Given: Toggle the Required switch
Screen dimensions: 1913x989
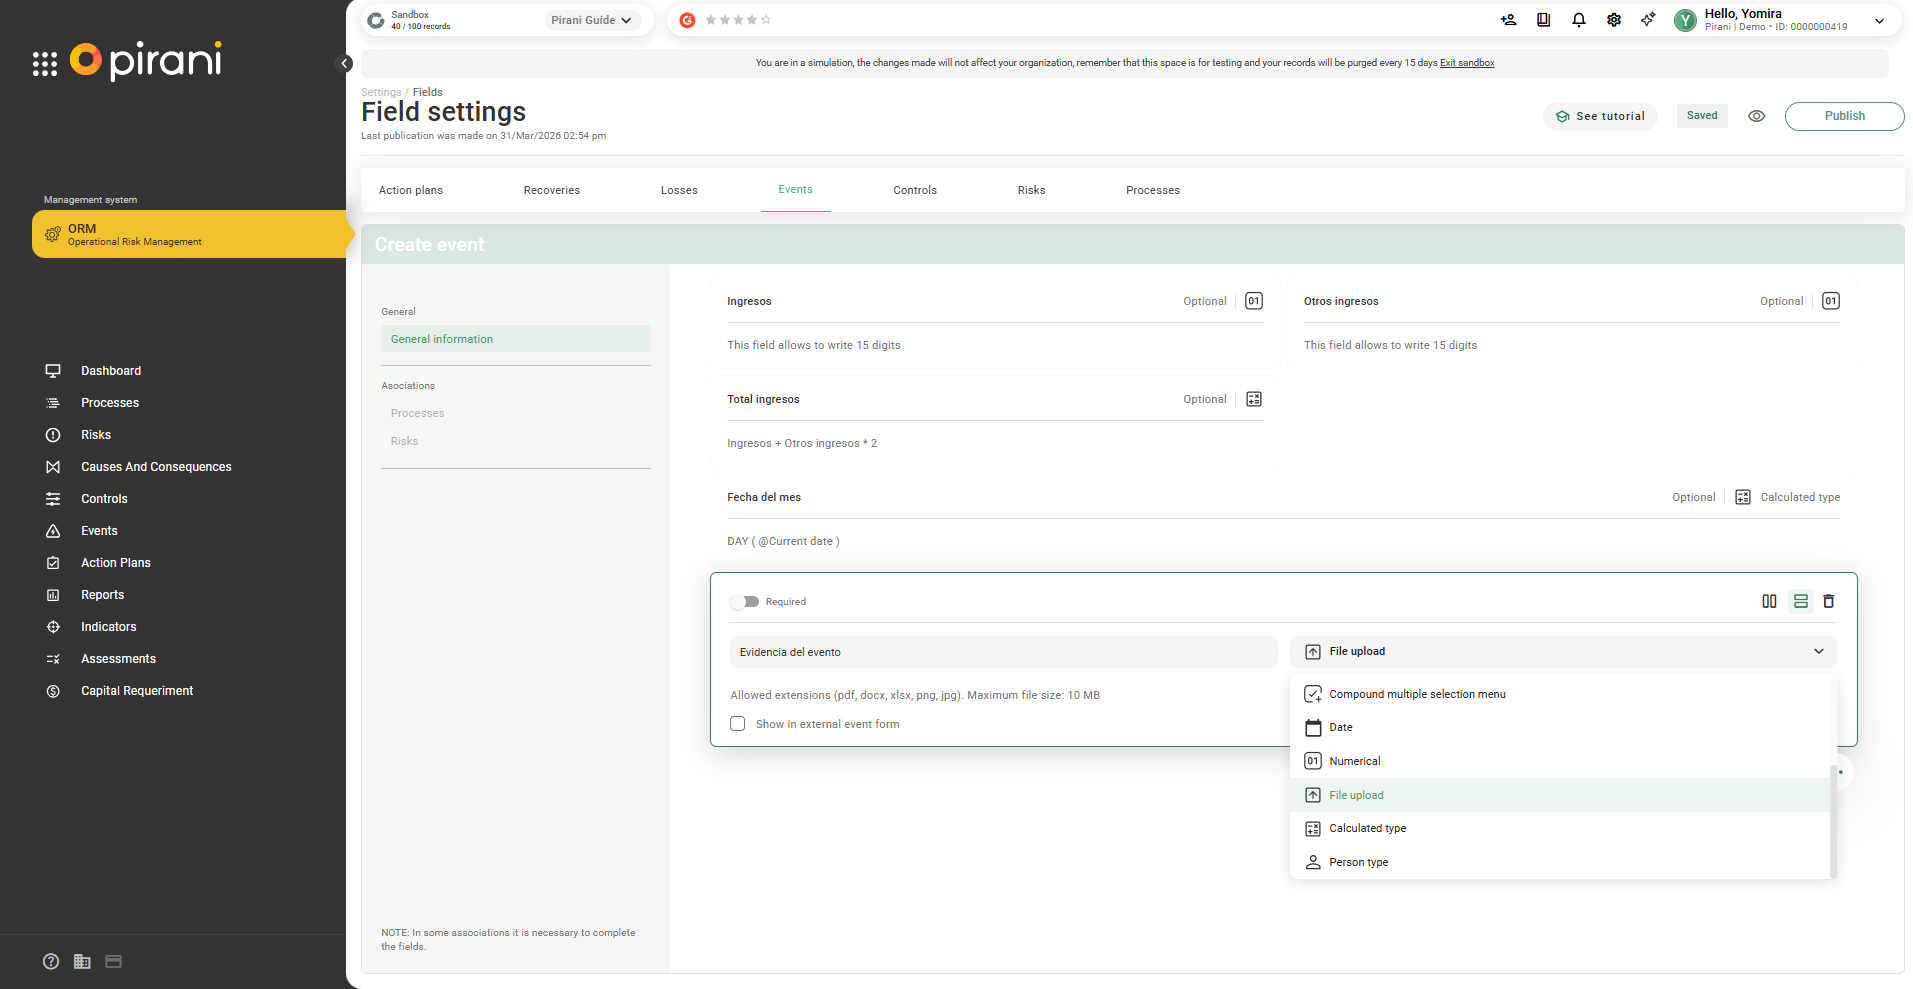Looking at the screenshot, I should click(x=745, y=602).
